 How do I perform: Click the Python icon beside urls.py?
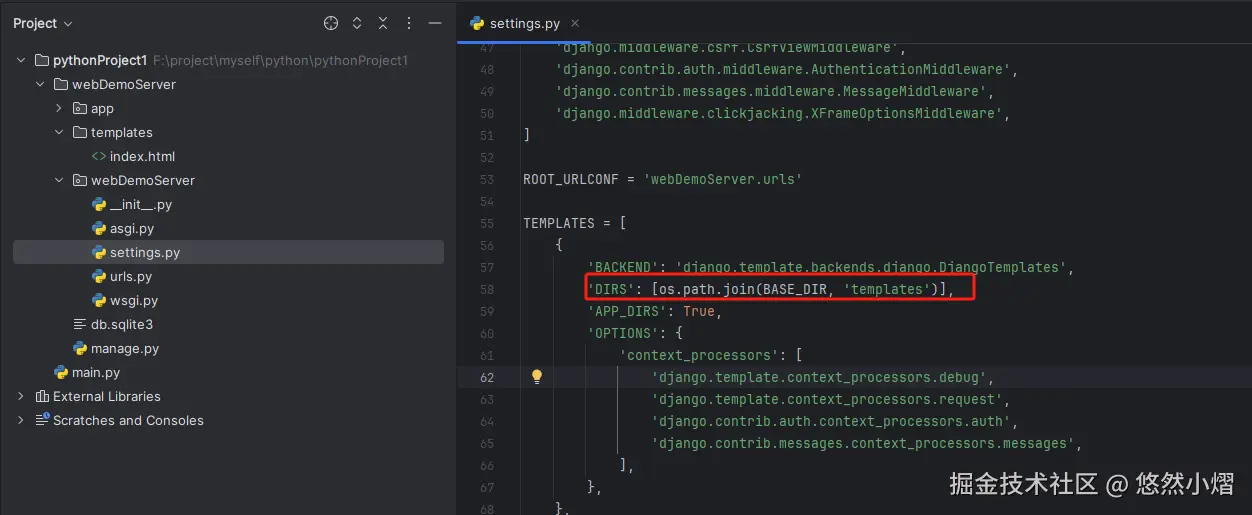click(x=99, y=276)
